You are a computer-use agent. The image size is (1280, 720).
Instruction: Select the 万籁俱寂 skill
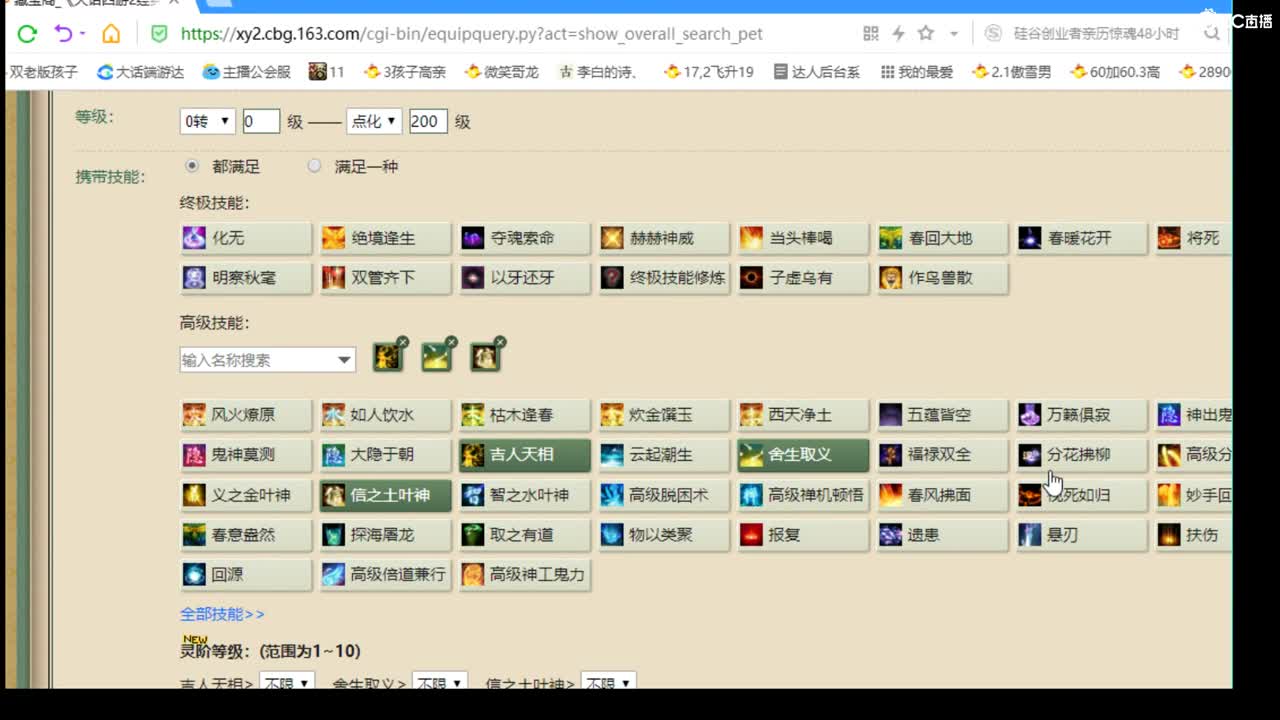click(1082, 415)
